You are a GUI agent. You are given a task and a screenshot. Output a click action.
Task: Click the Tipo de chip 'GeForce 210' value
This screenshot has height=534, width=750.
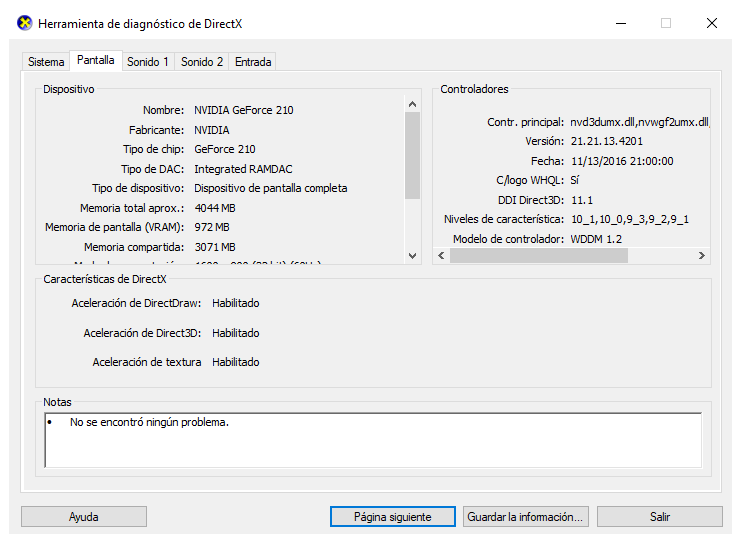pyautogui.click(x=224, y=149)
